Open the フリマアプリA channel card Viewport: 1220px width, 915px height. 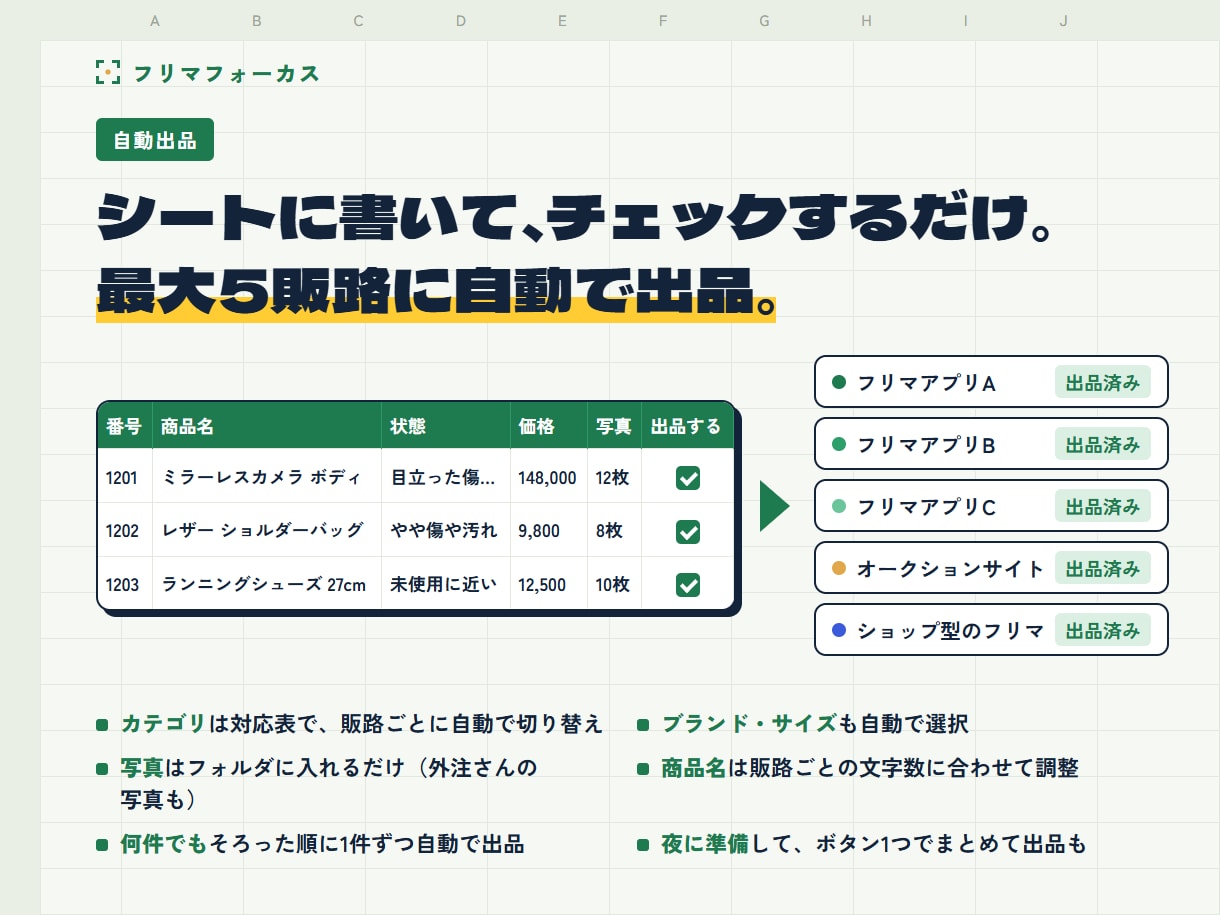tap(991, 382)
